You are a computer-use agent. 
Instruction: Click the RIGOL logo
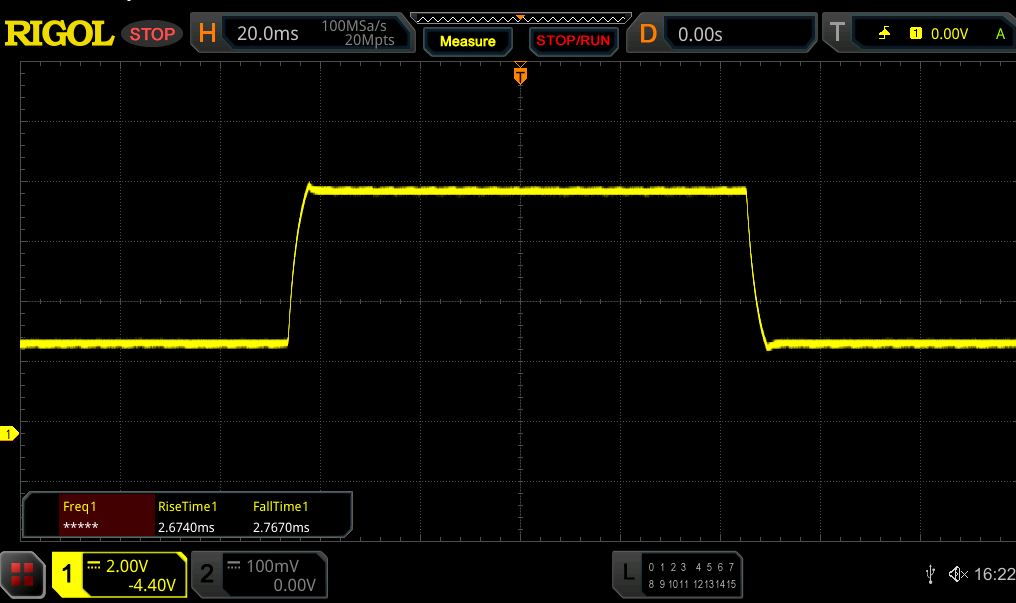pos(59,34)
